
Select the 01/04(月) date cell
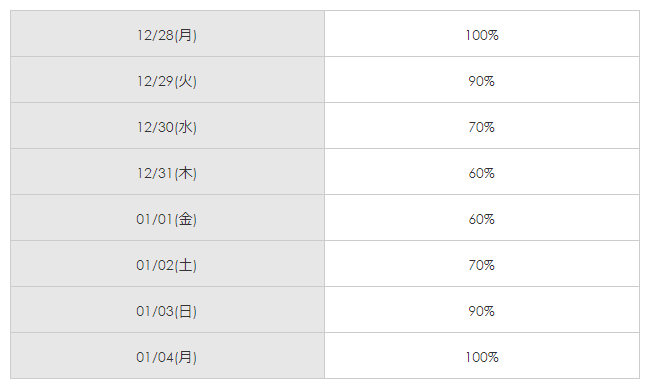(167, 356)
